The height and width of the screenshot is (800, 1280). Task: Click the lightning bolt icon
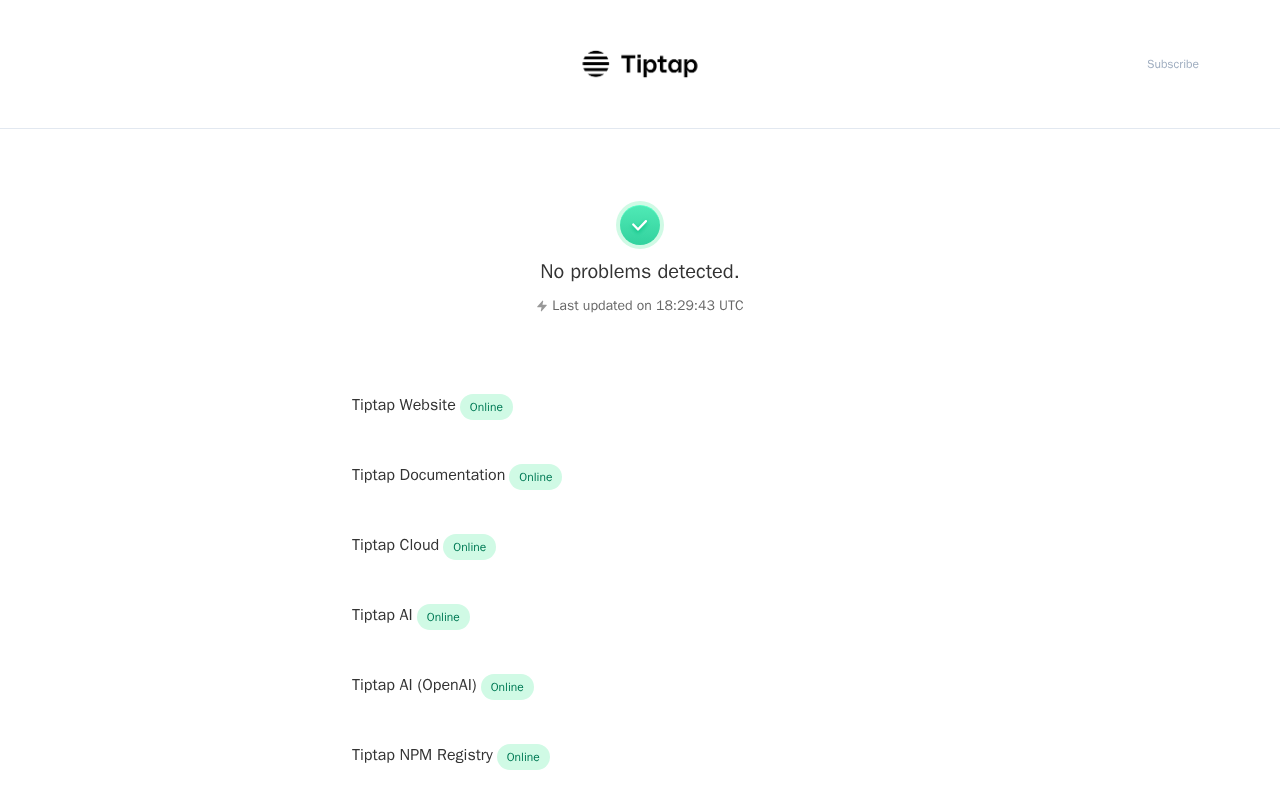(x=542, y=306)
